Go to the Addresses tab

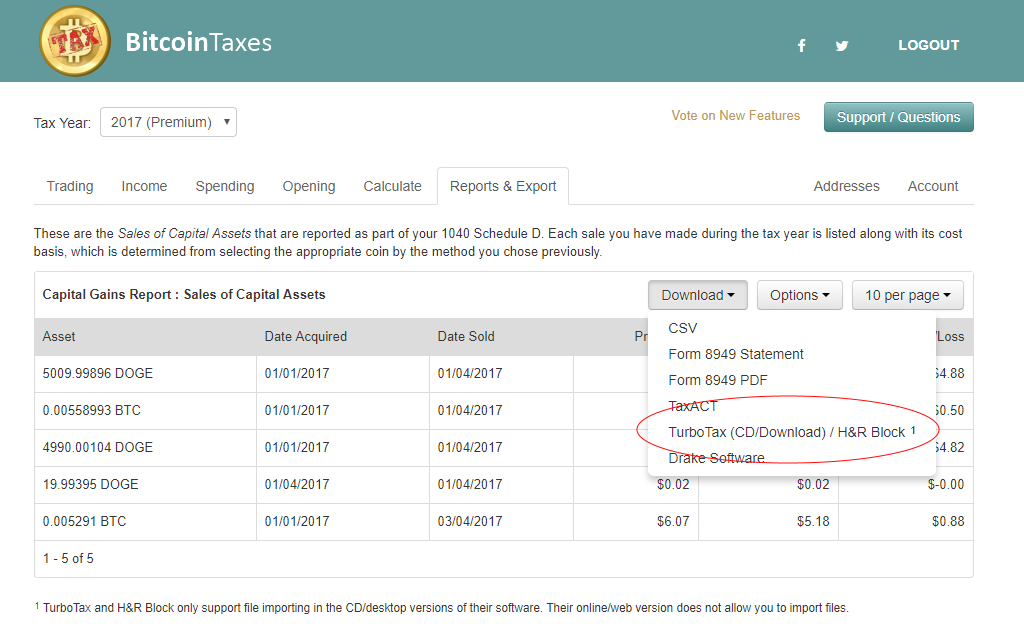(846, 186)
